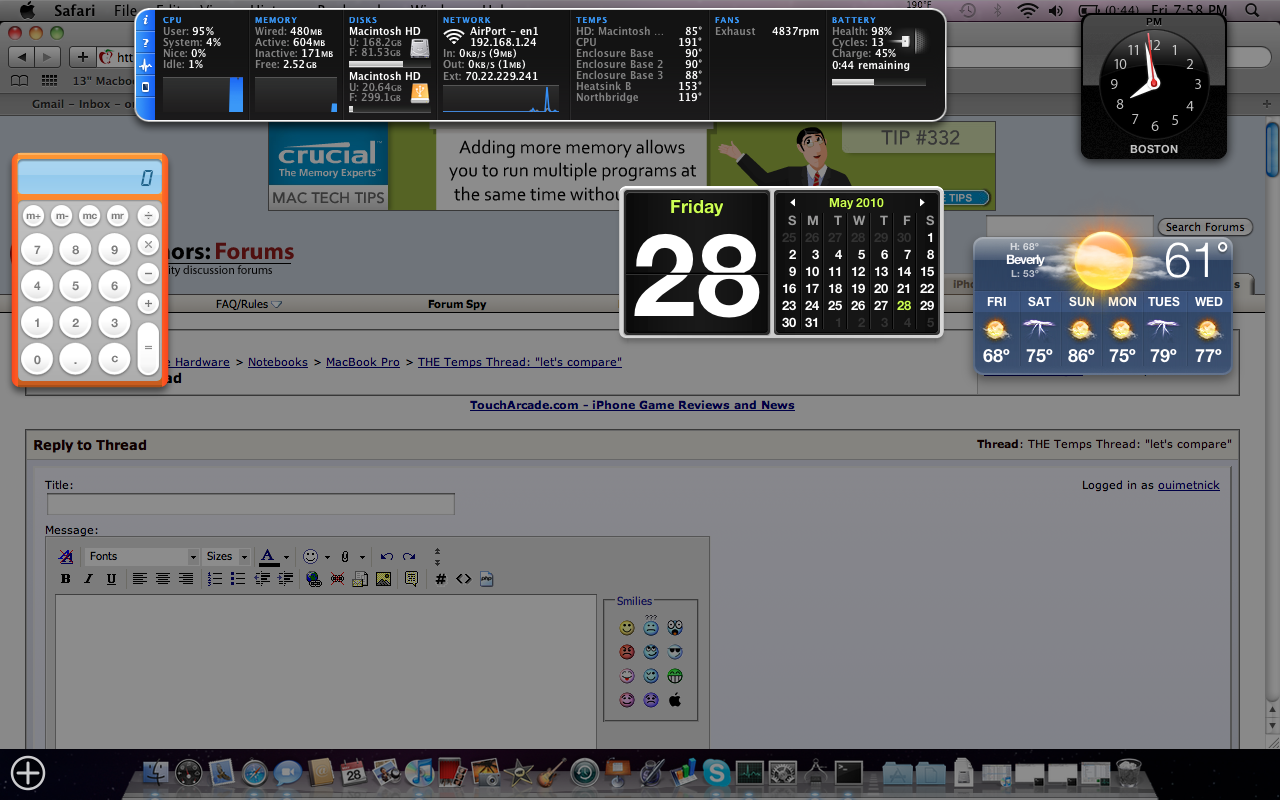1280x800 pixels.
Task: Click the Safari vertical scrollbar thumb
Action: tap(1272, 149)
